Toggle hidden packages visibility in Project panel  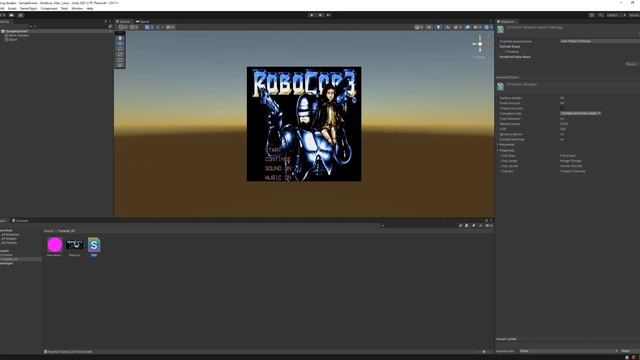pos(489,225)
